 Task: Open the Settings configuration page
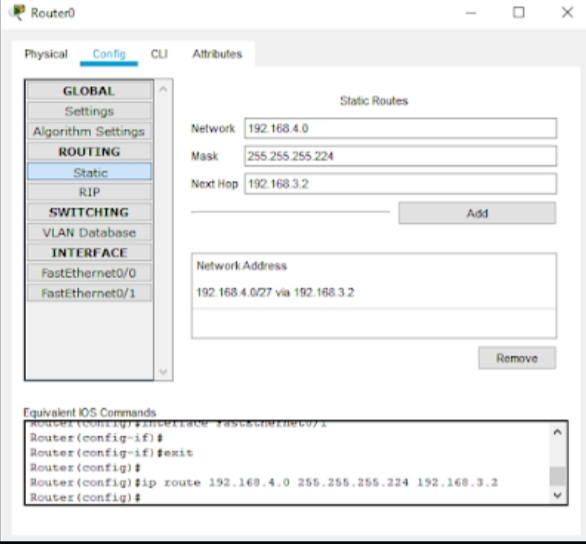tap(89, 111)
